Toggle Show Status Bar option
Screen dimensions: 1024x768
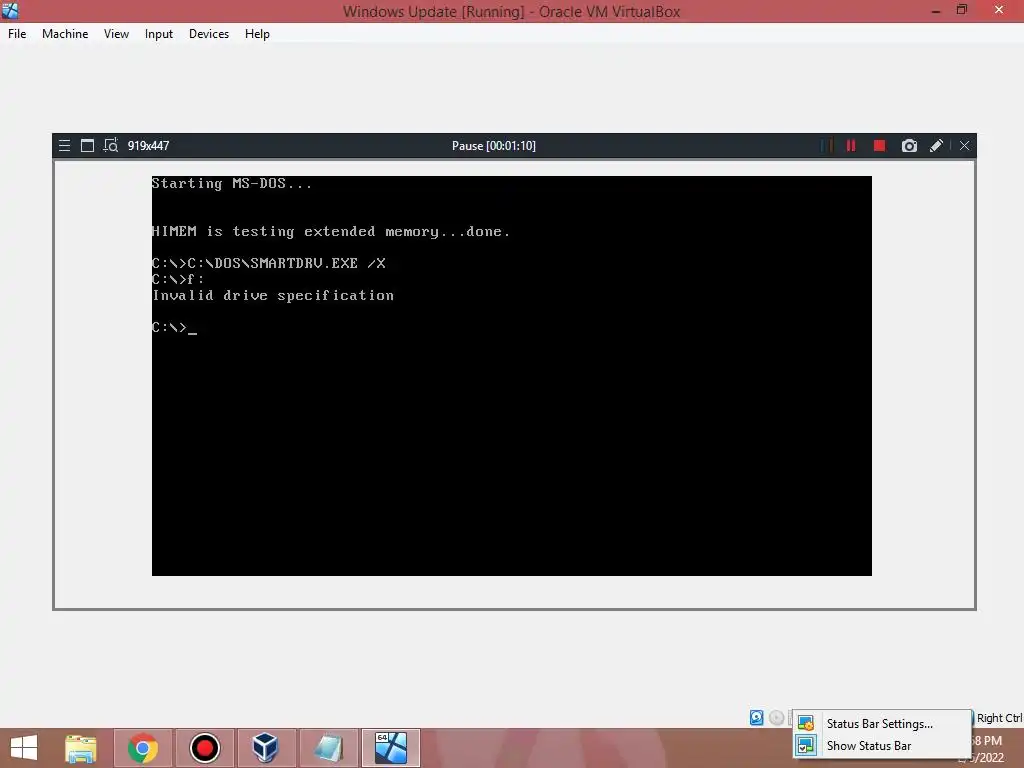881,746
